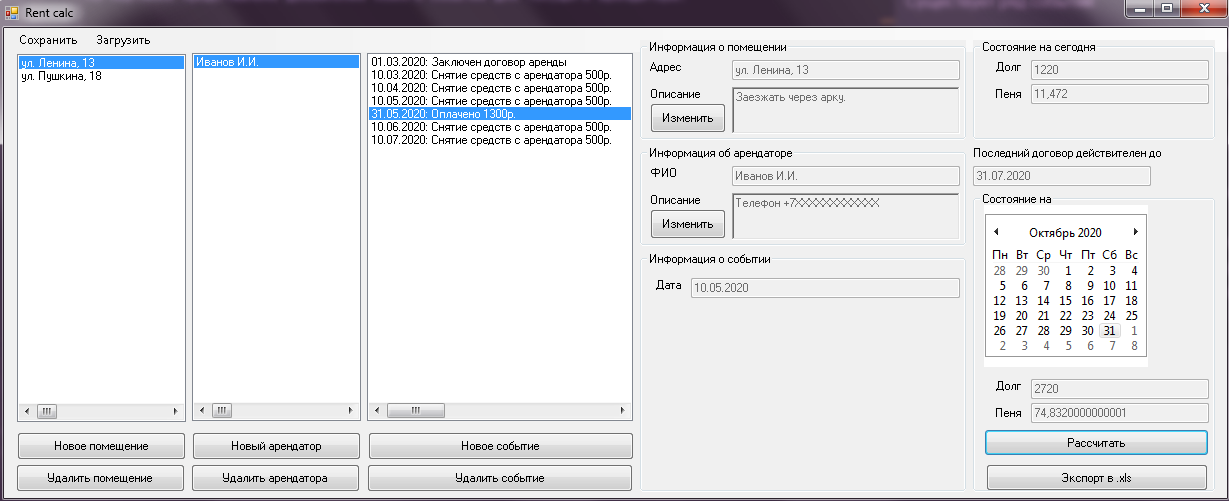
Task: Select the 10.07.2020 Снятие средств event
Action: click(500, 140)
